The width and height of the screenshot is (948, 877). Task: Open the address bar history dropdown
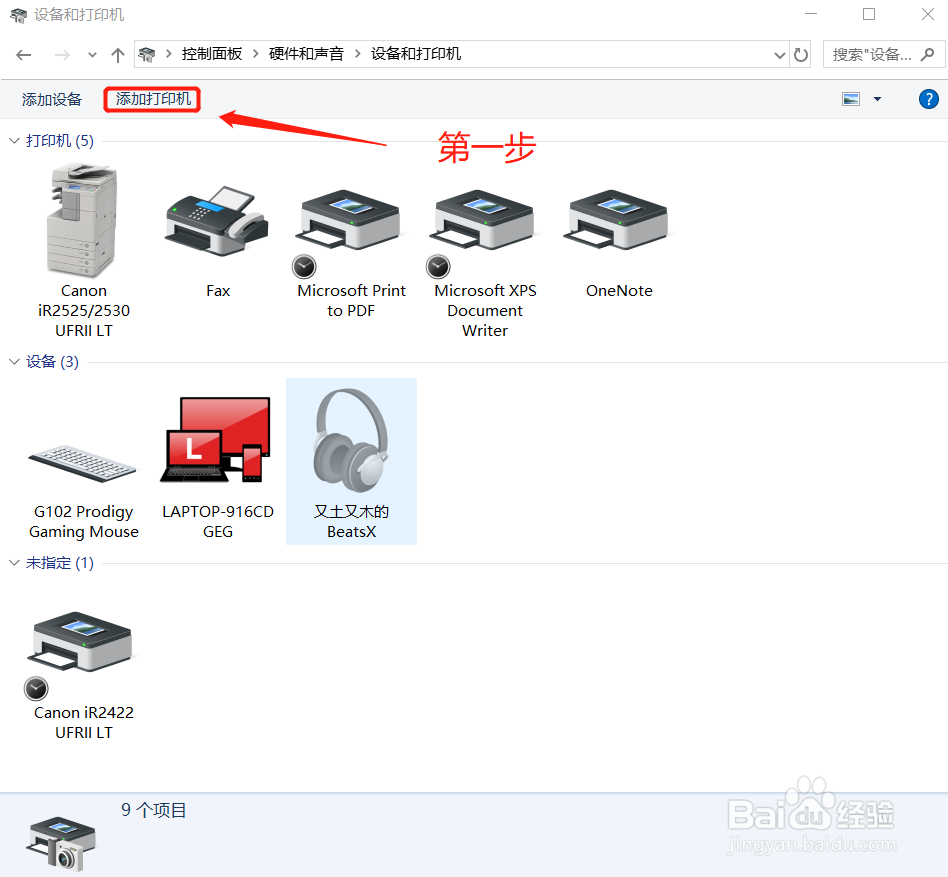point(780,55)
